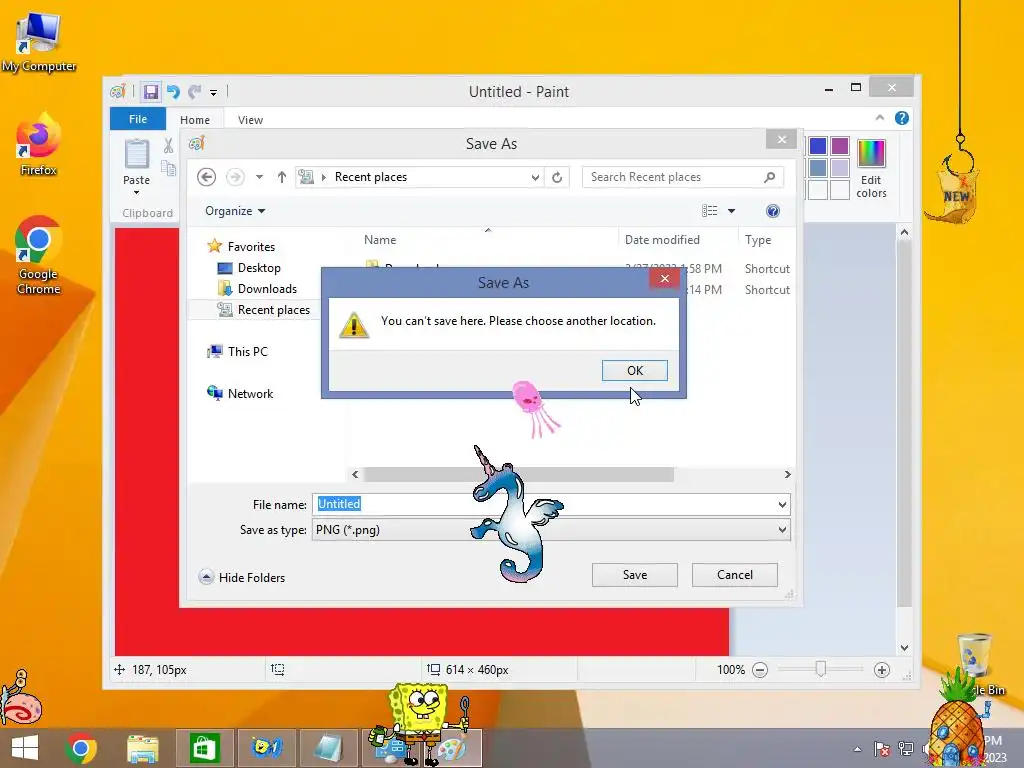Viewport: 1024px width, 768px height.
Task: Click the horizontal scrollbar right arrow
Action: (788, 475)
